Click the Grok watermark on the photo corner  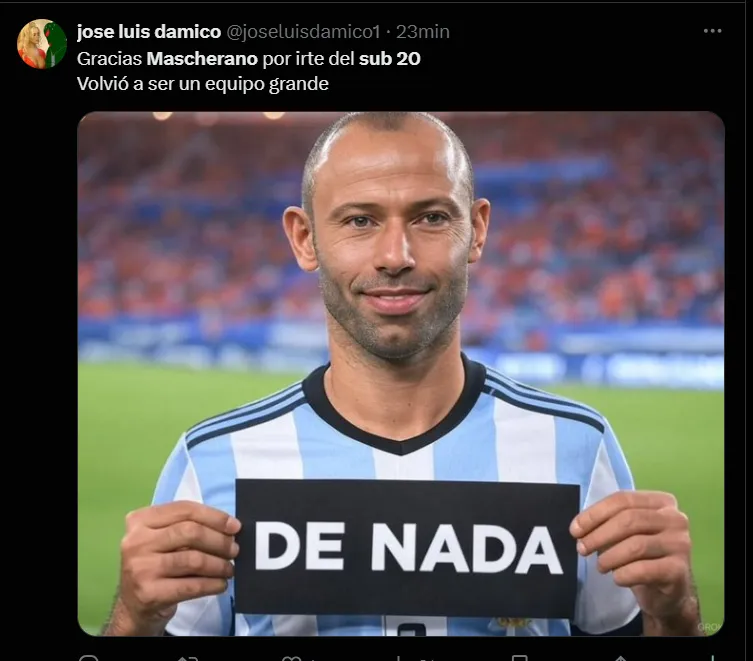[x=709, y=627]
